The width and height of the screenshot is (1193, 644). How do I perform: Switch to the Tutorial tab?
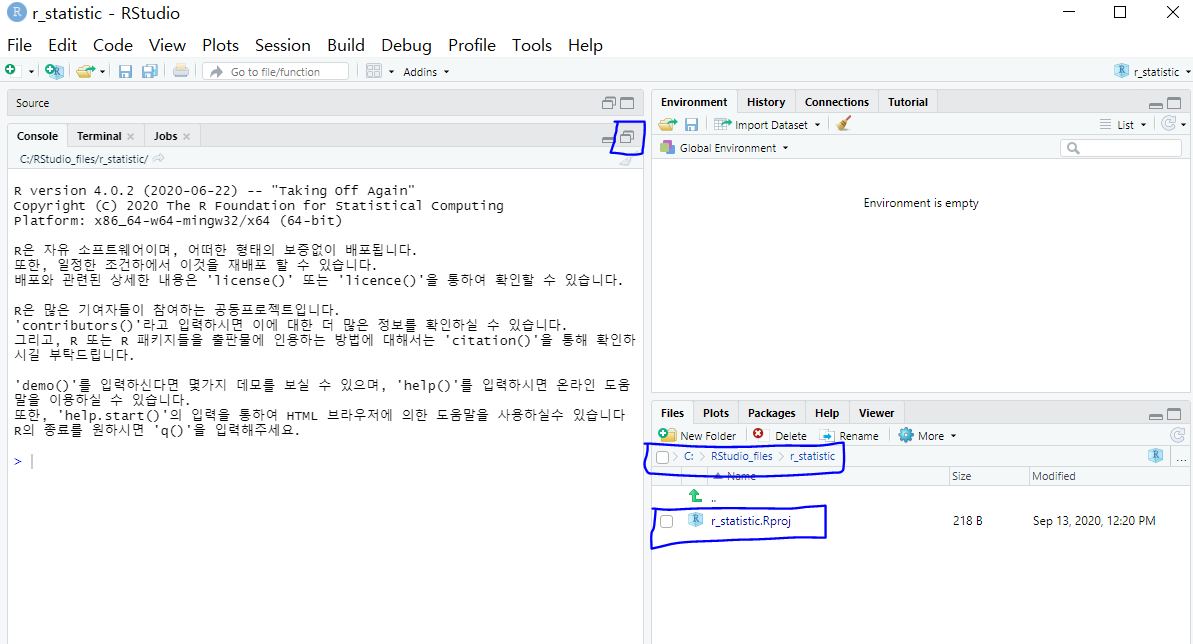908,102
